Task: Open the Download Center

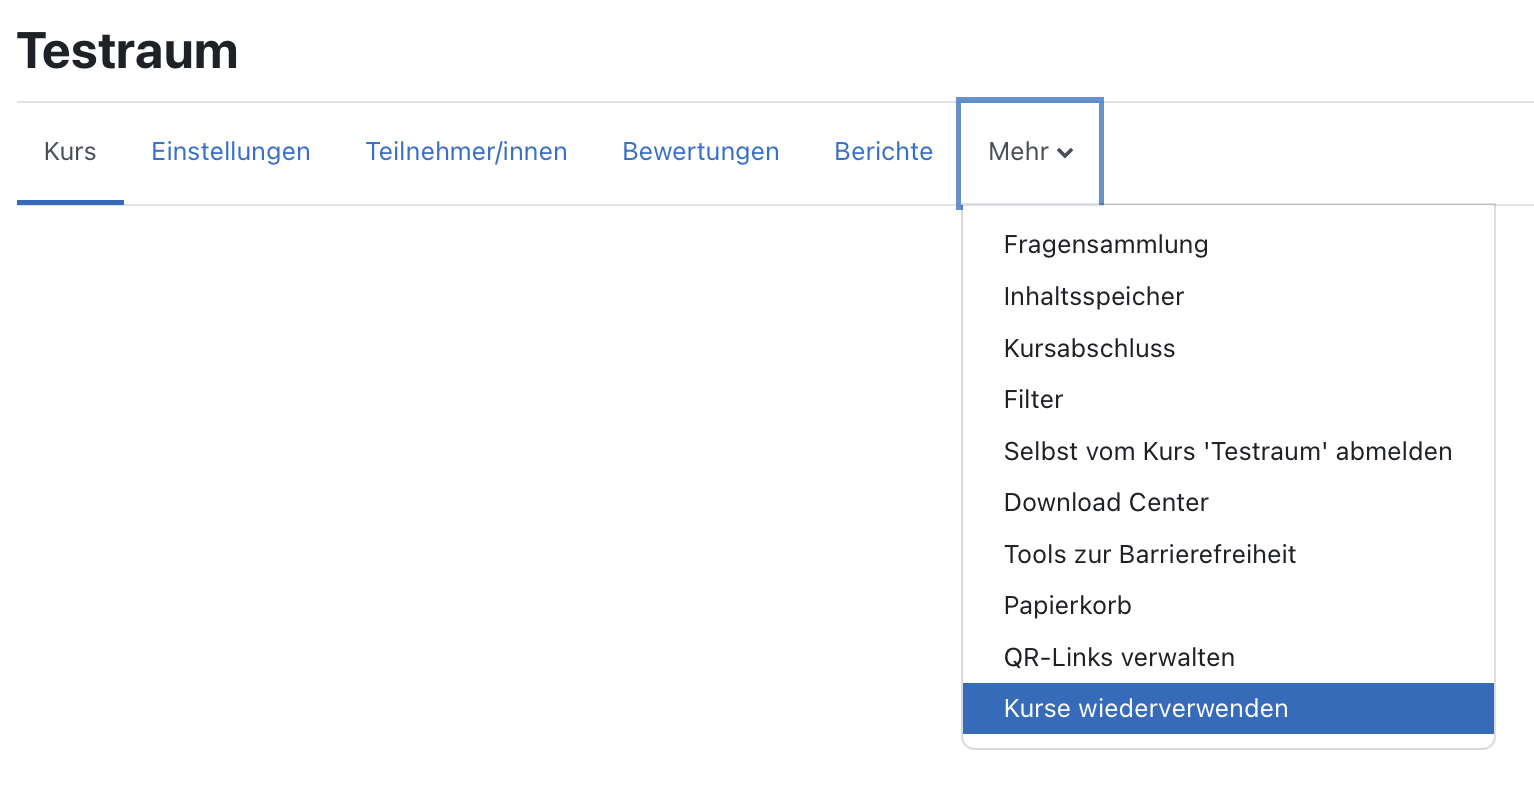Action: pos(1106,502)
